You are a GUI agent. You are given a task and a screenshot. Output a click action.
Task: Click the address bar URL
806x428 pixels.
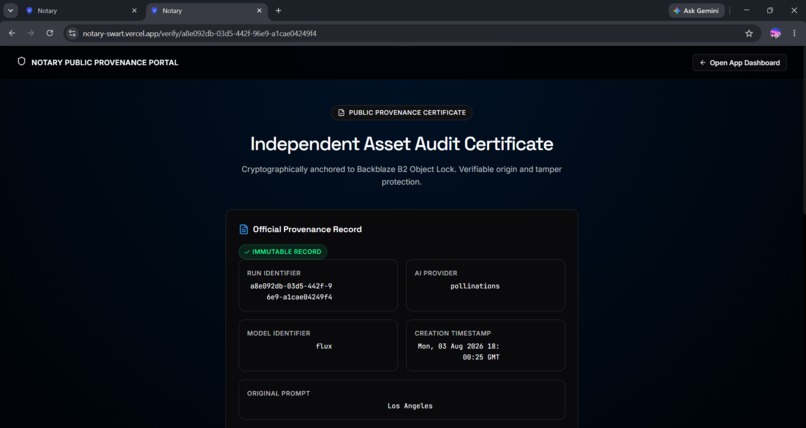(199, 33)
